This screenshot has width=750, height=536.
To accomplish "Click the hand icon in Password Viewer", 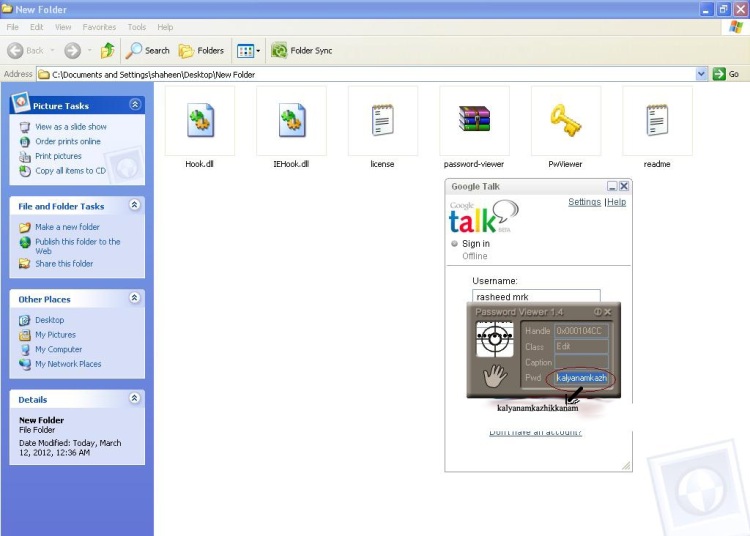I will point(495,375).
